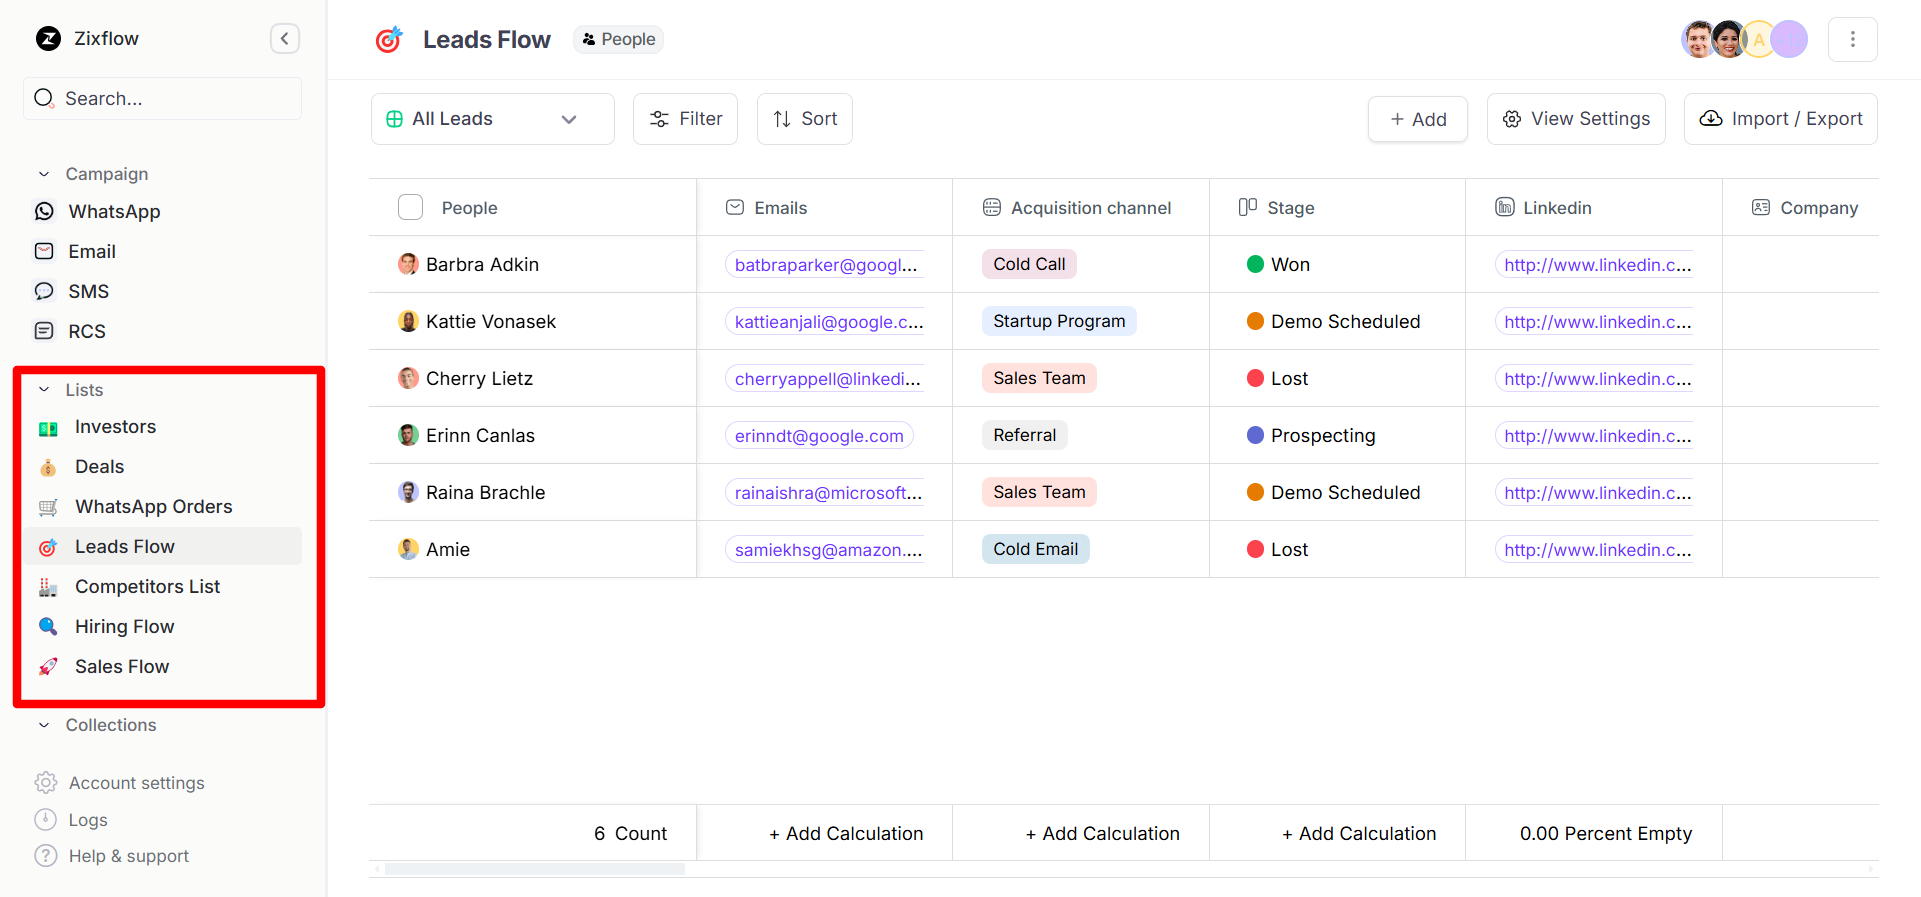Tick the select-all checkbox beside People
Screen dimensions: 1921x897
pos(411,207)
